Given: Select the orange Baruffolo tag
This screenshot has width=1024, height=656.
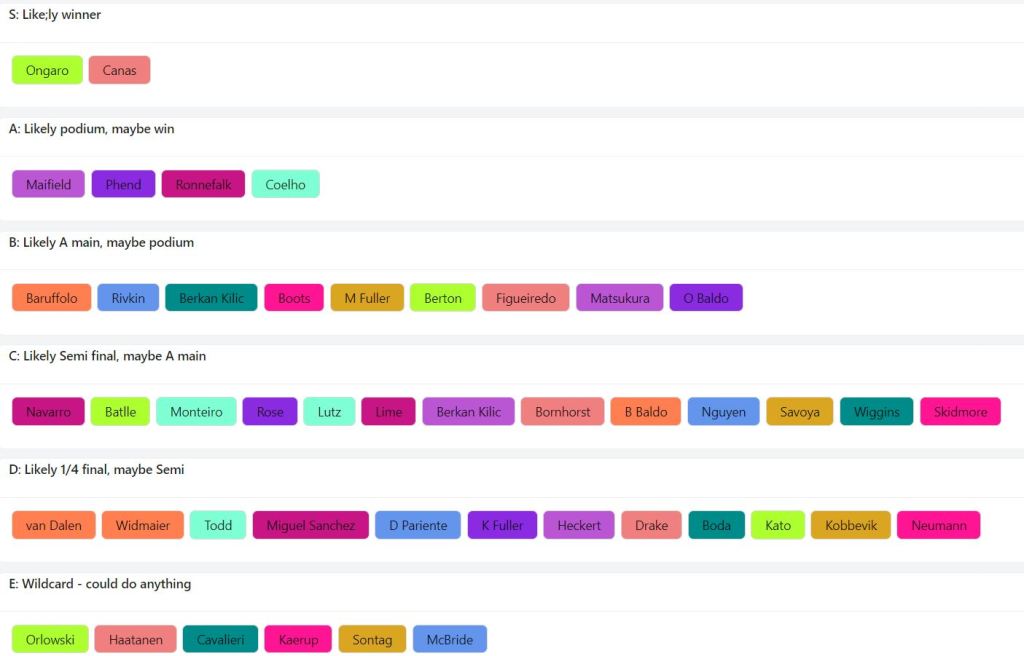Looking at the screenshot, I should tap(51, 298).
